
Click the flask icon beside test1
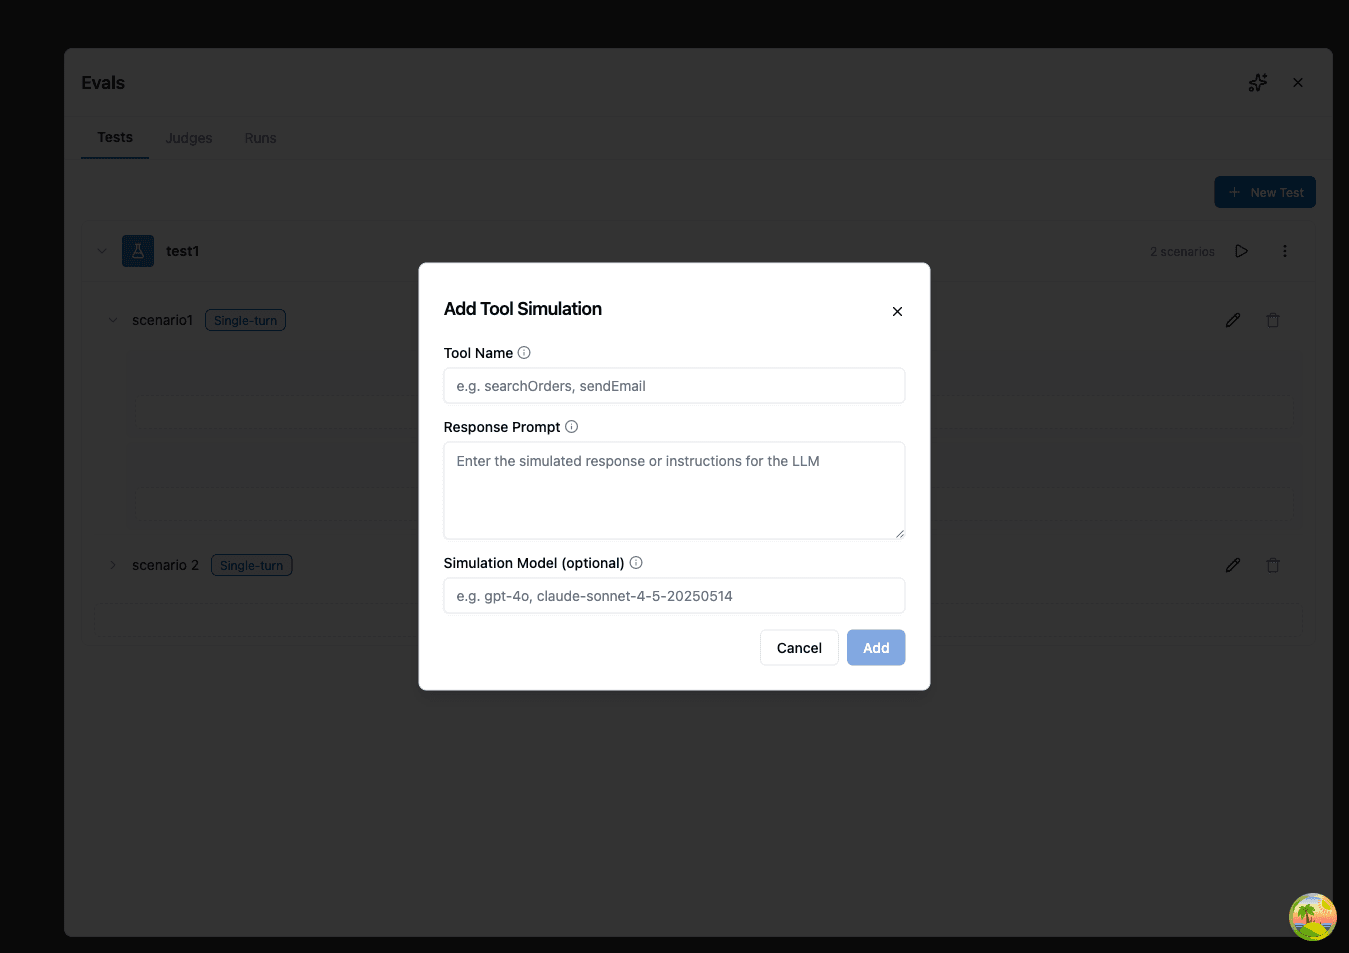click(137, 251)
